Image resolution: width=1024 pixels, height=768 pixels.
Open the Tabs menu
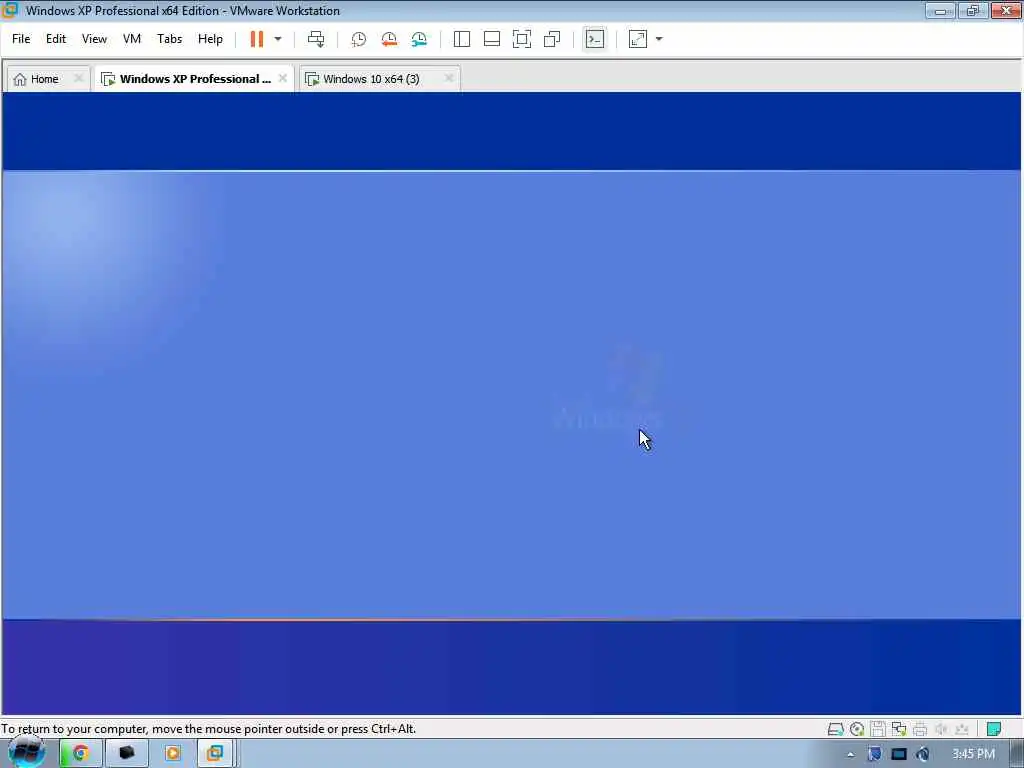[169, 39]
